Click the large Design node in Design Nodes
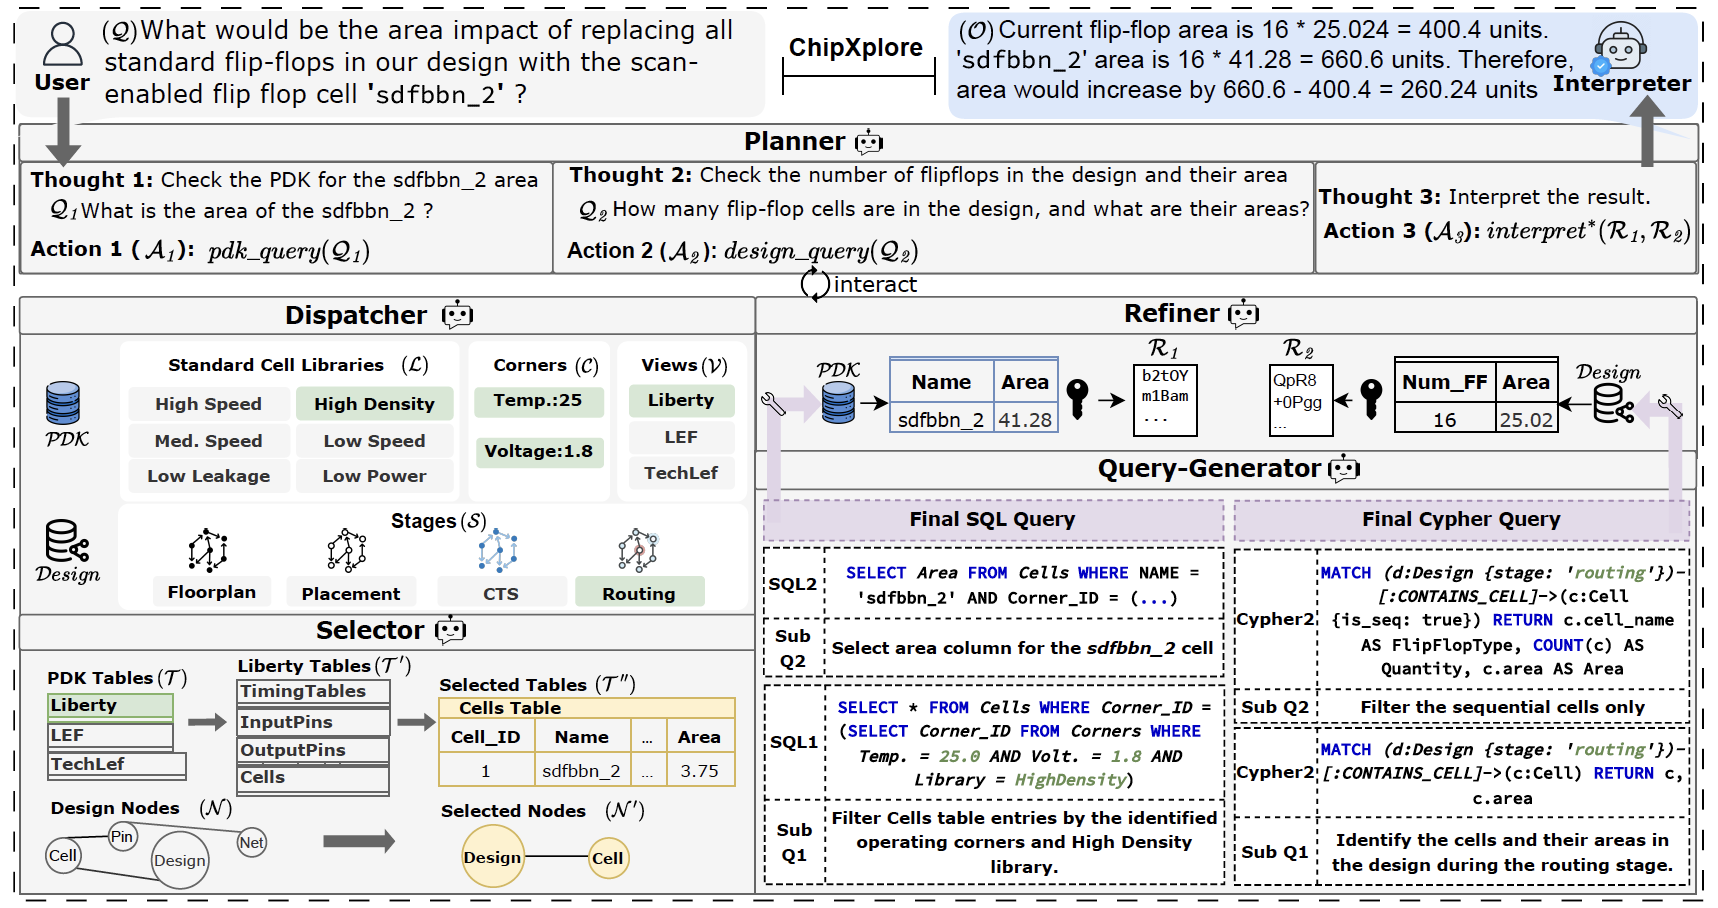 (180, 860)
